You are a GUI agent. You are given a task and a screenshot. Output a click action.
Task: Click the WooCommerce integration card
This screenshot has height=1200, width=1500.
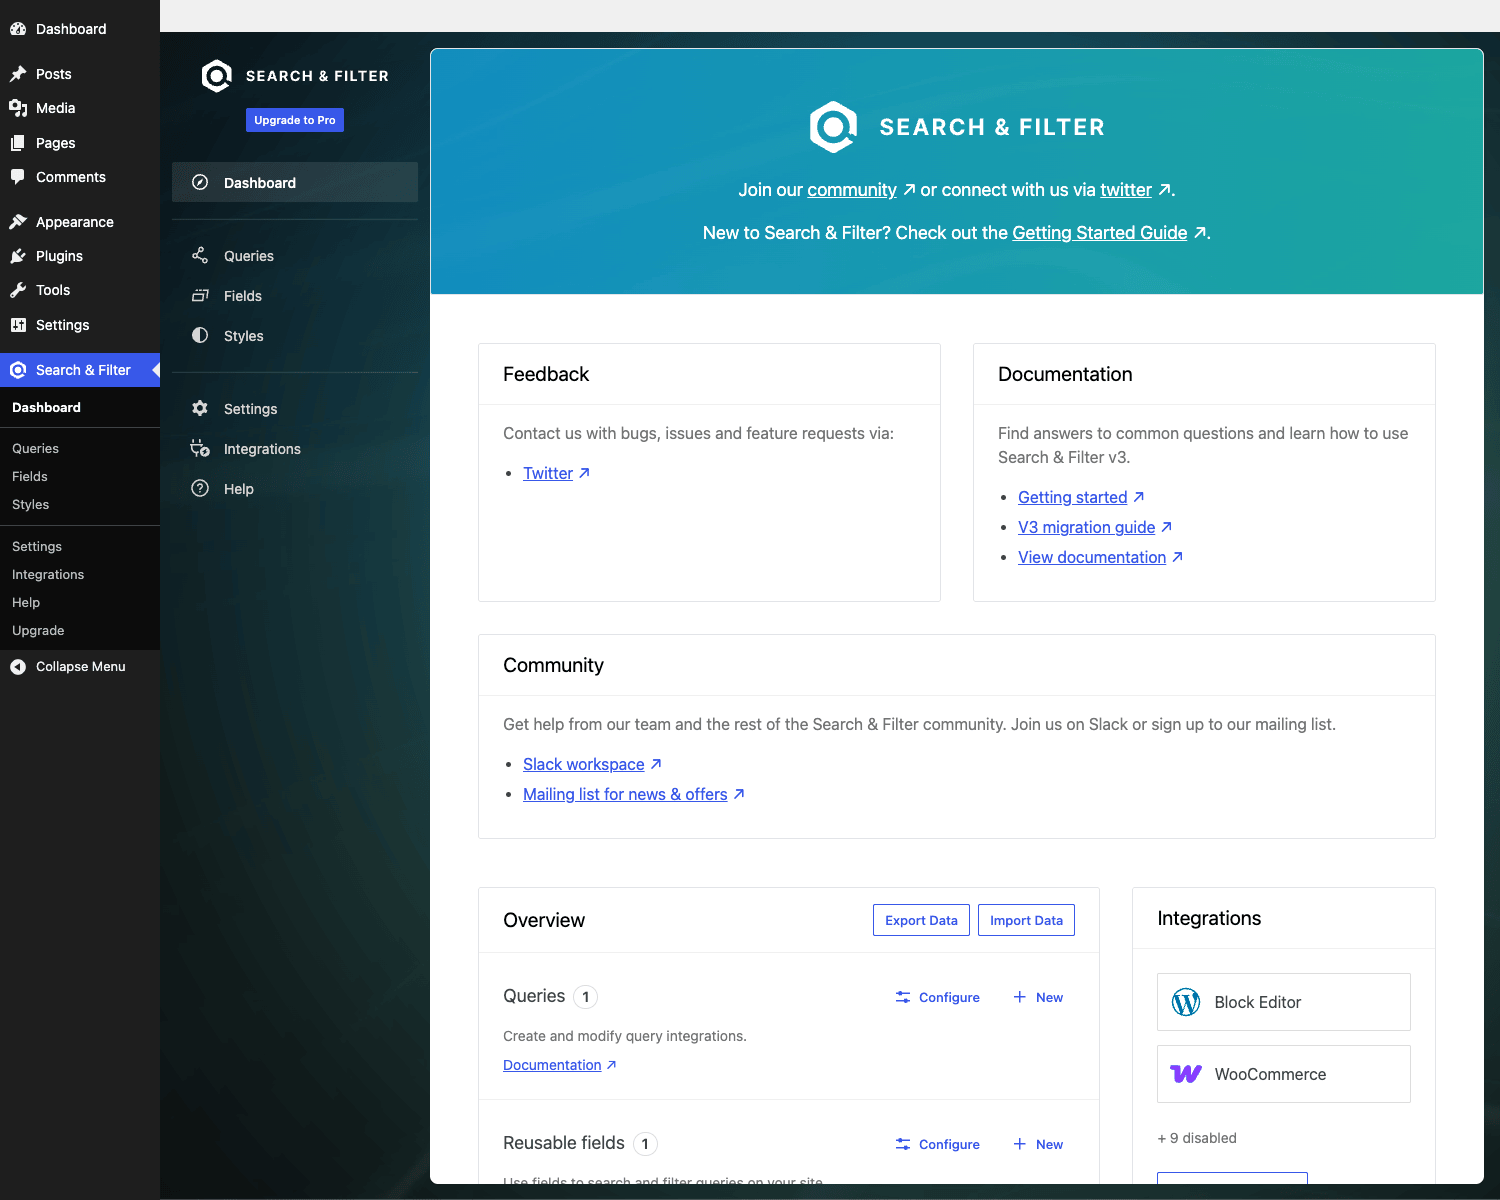pyautogui.click(x=1284, y=1074)
